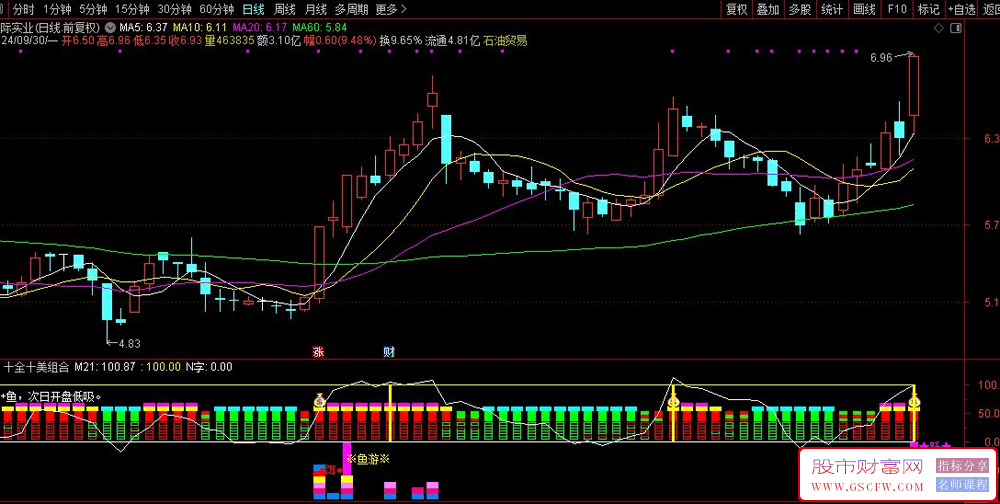This screenshot has height=504, width=1000.
Task: Select the 60分钟 timeframe tab
Action: point(216,9)
